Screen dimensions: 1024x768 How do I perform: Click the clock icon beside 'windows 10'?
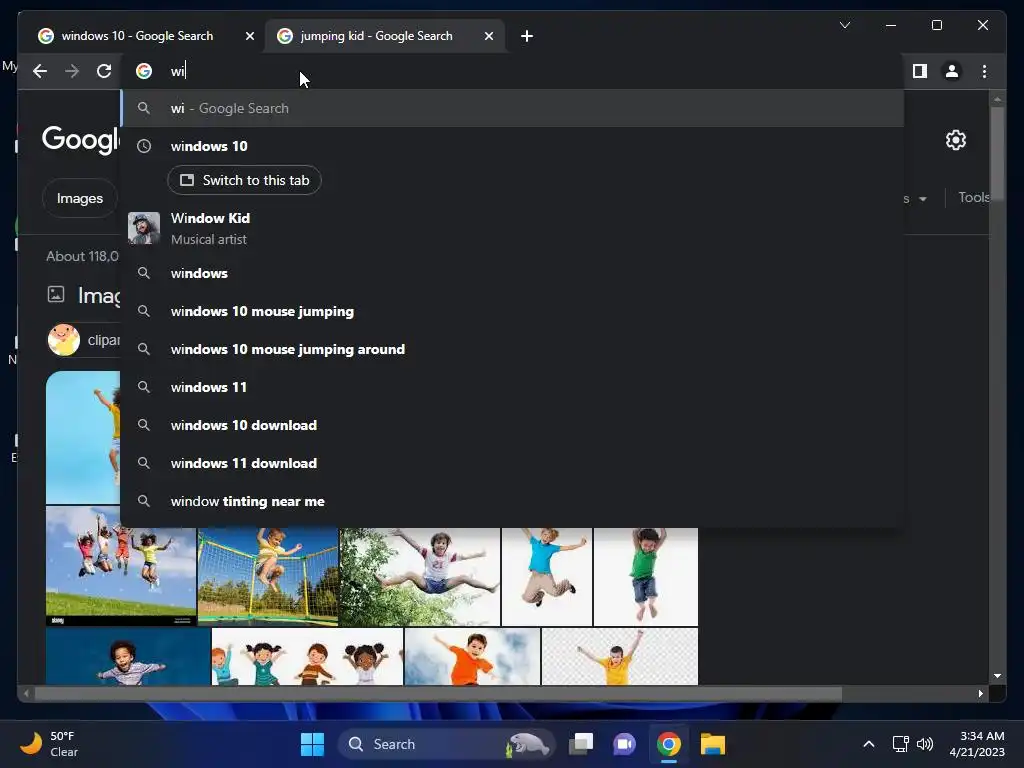[144, 146]
